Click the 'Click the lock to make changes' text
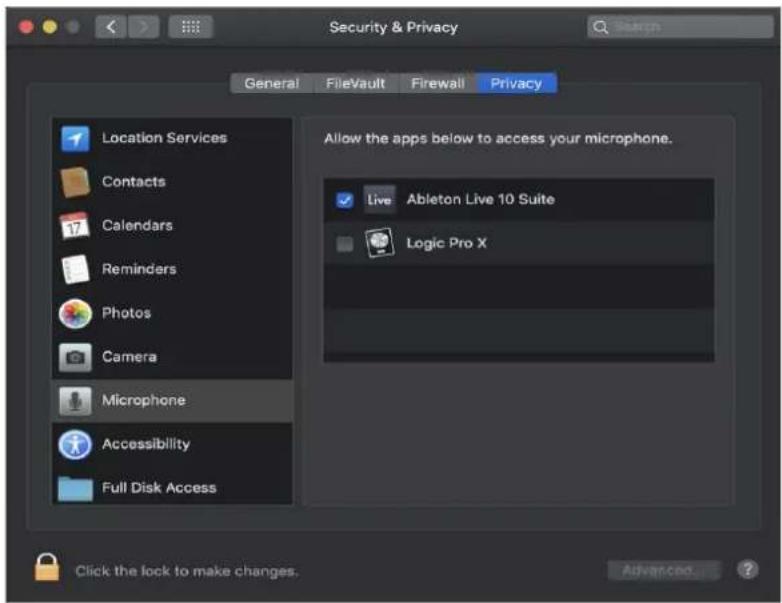 point(187,571)
